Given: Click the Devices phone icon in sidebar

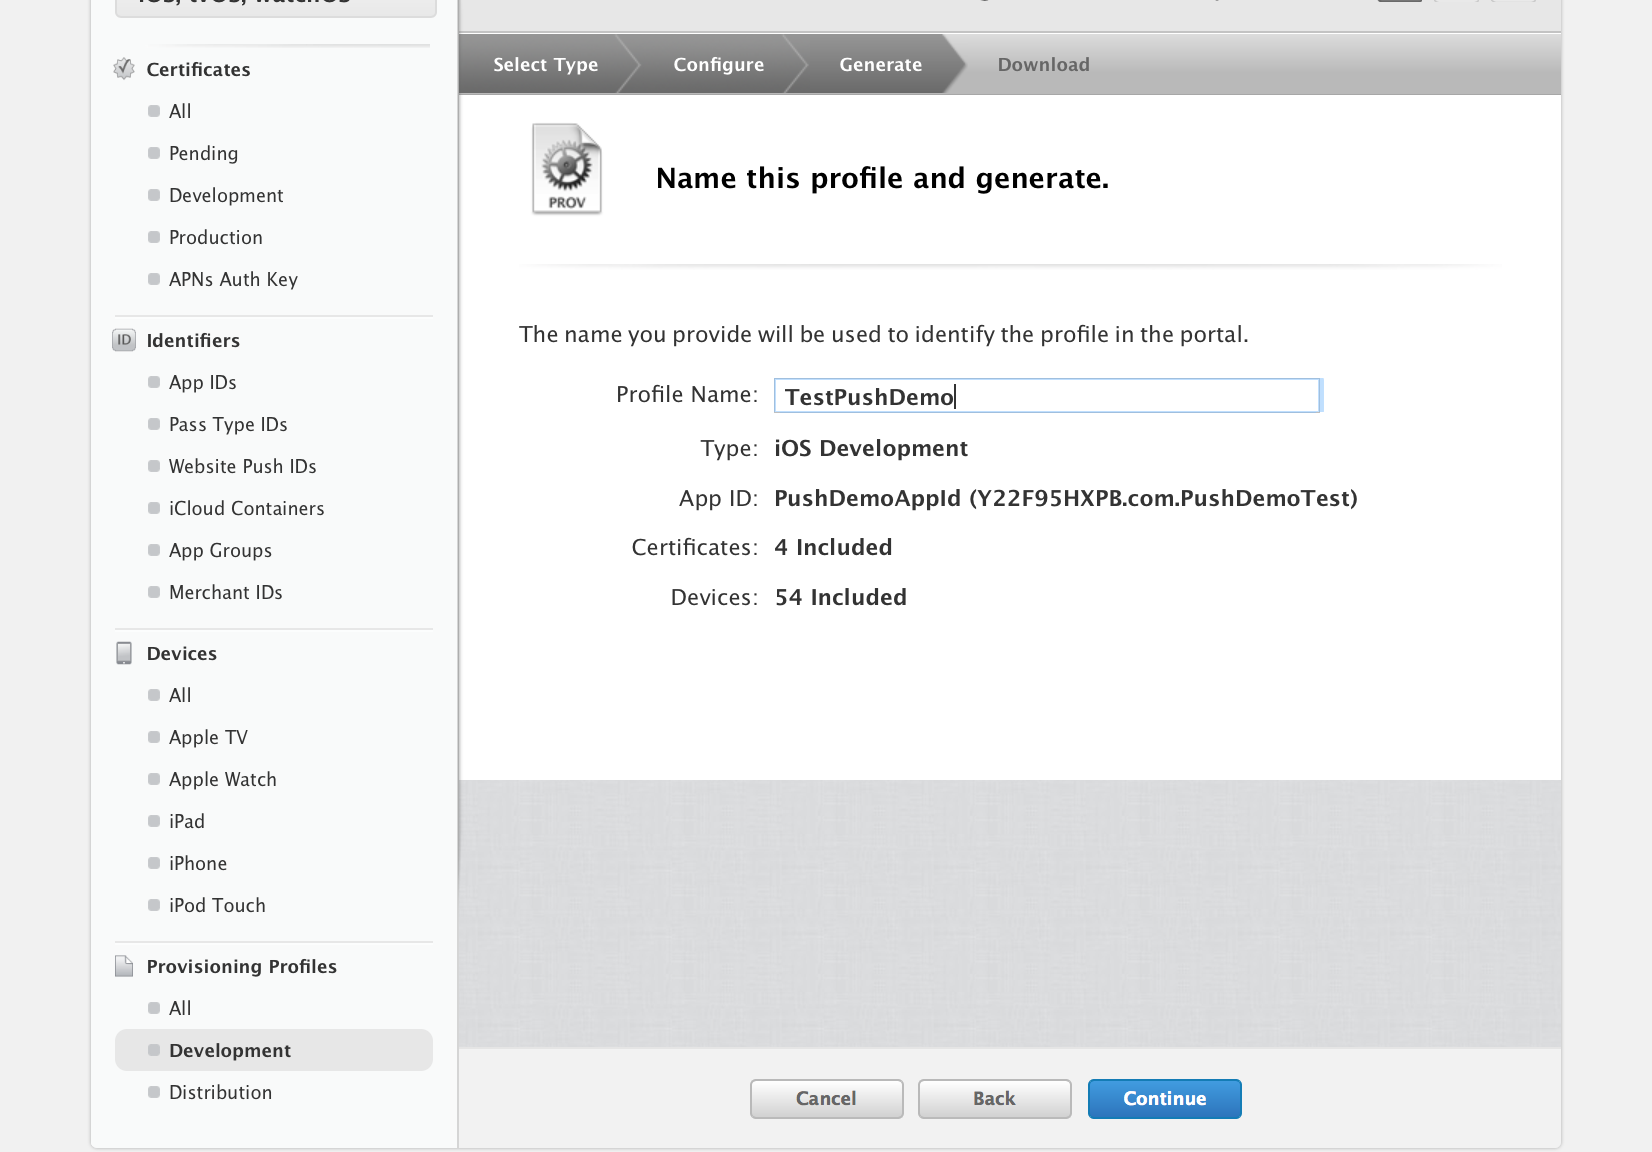Looking at the screenshot, I should click(x=124, y=653).
